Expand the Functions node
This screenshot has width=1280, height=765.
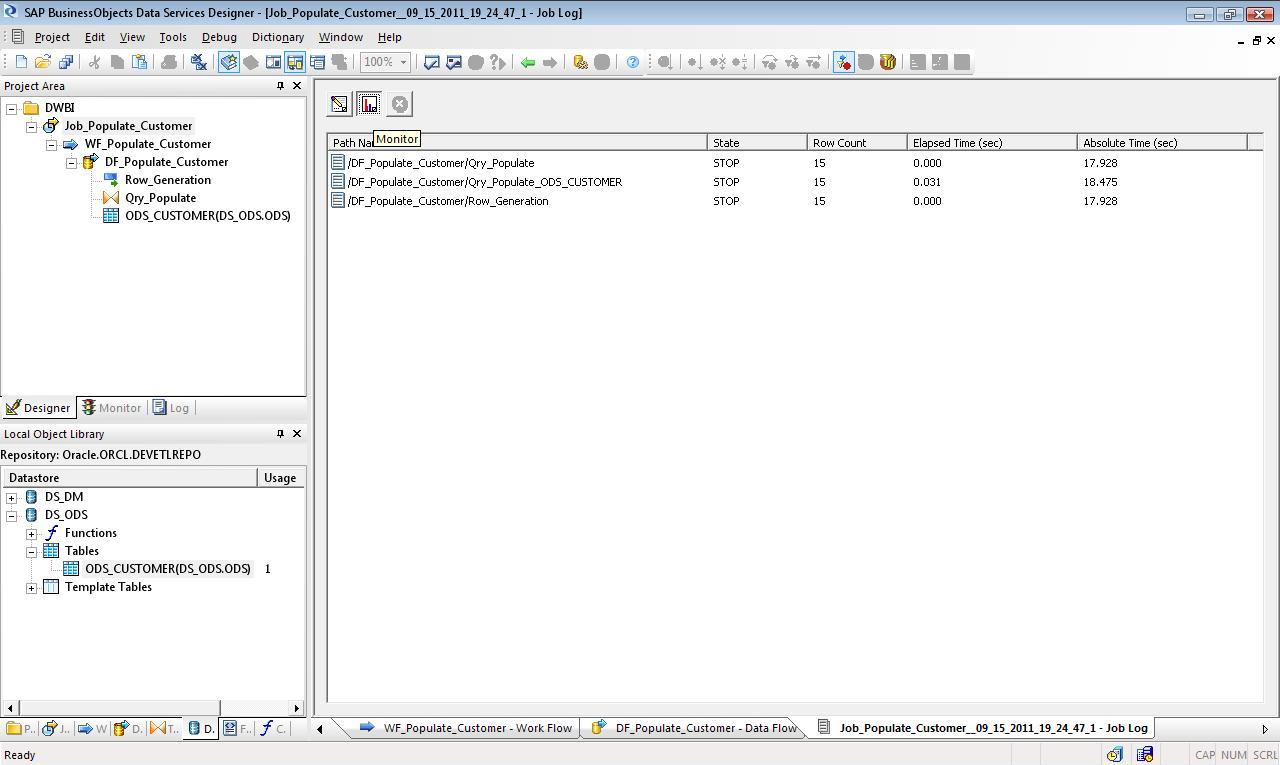pos(32,533)
